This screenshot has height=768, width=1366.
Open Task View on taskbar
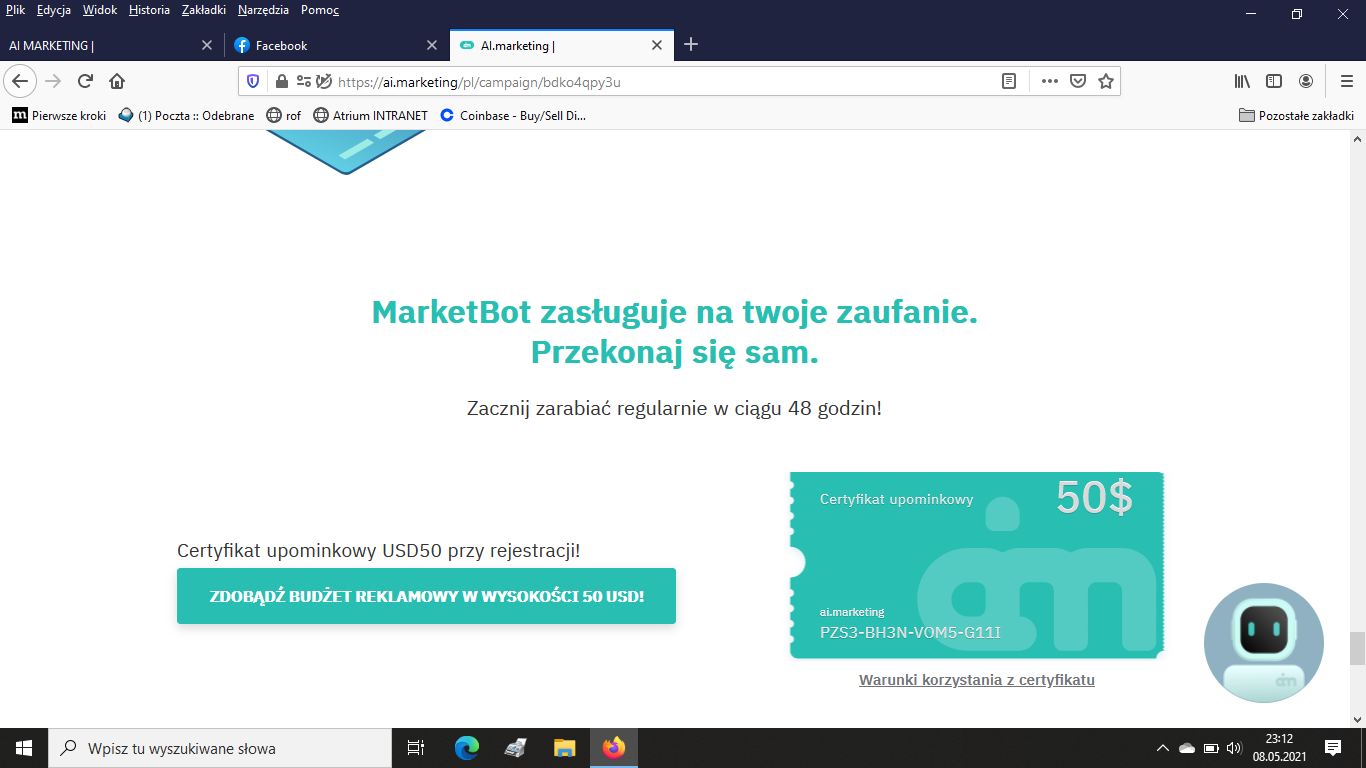point(416,748)
